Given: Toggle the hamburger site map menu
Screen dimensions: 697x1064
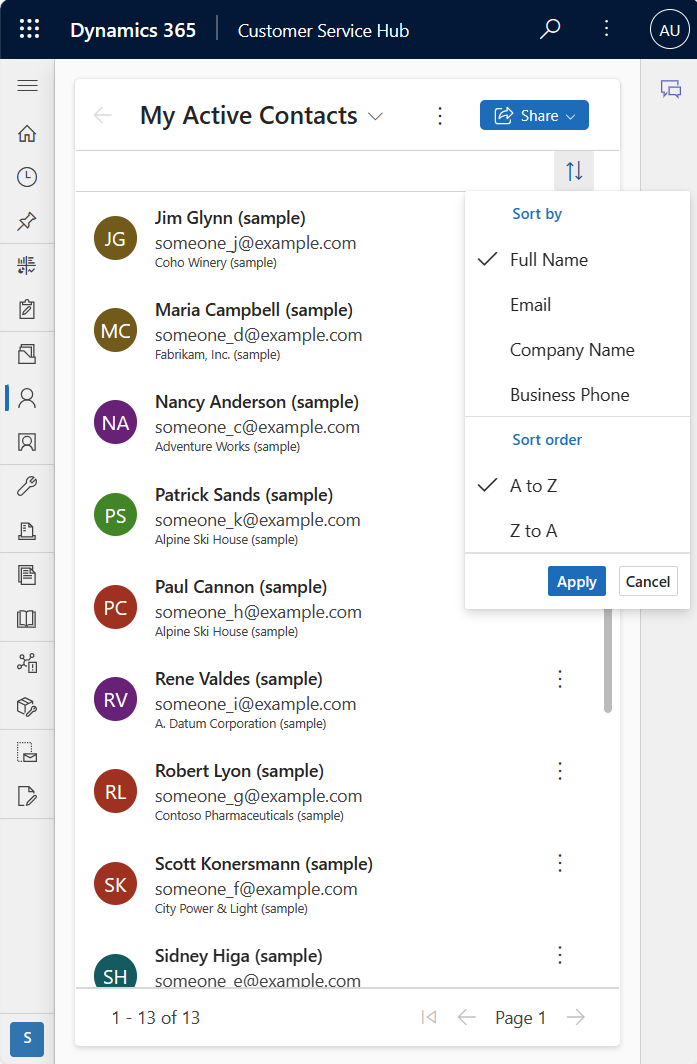Looking at the screenshot, I should (27, 86).
